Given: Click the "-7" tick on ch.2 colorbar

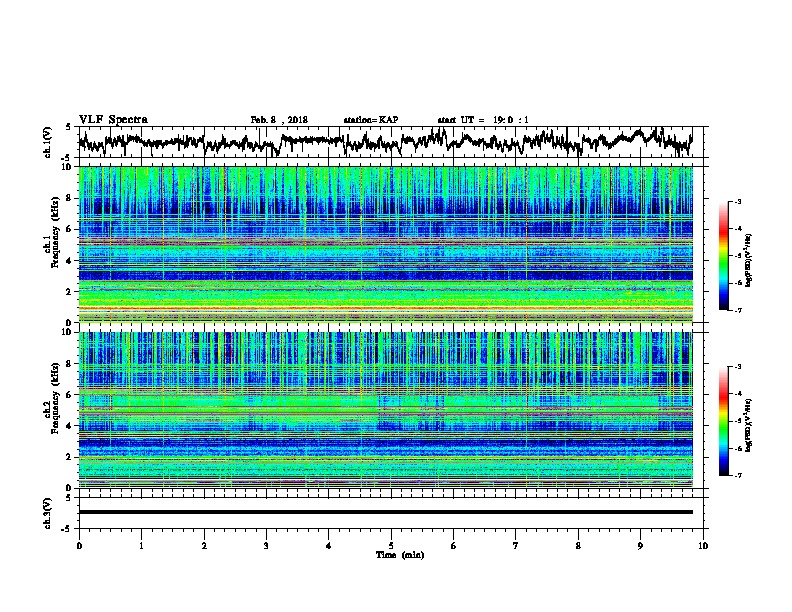Looking at the screenshot, I should [738, 476].
